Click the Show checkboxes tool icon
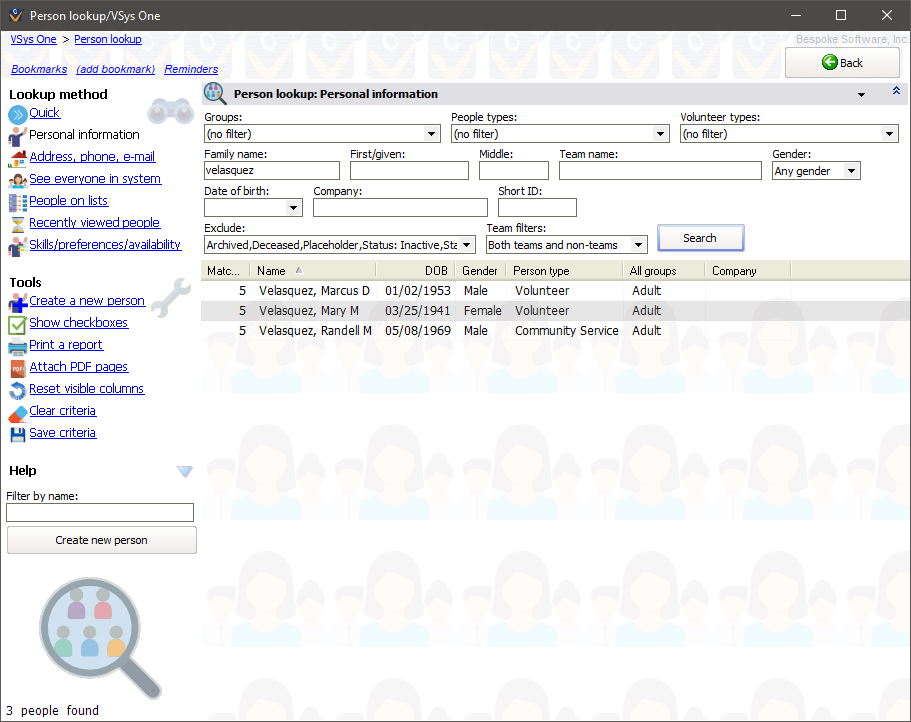This screenshot has height=722, width=911. (x=17, y=322)
